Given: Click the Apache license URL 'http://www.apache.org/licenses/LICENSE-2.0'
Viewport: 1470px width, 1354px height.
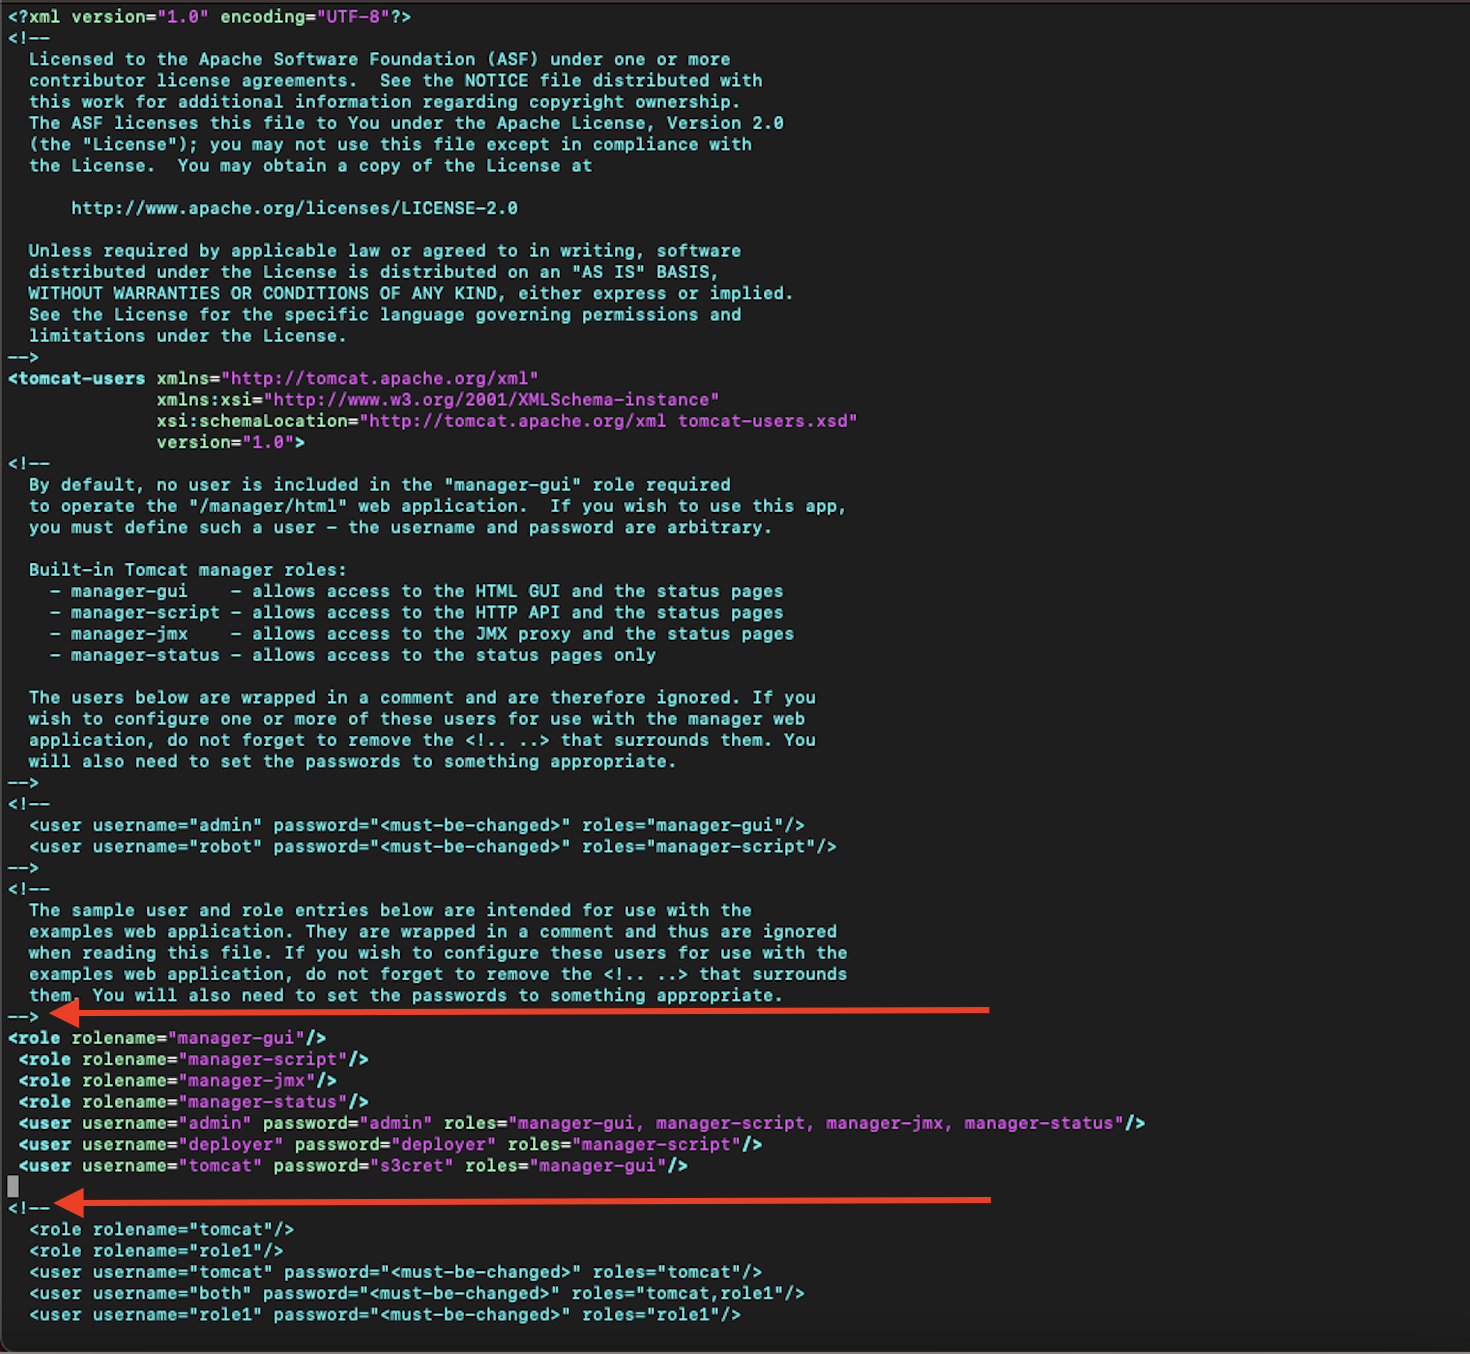Looking at the screenshot, I should tap(294, 208).
